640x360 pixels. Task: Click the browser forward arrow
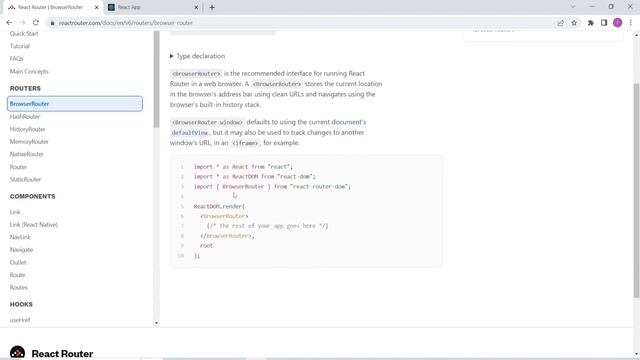coord(22,23)
